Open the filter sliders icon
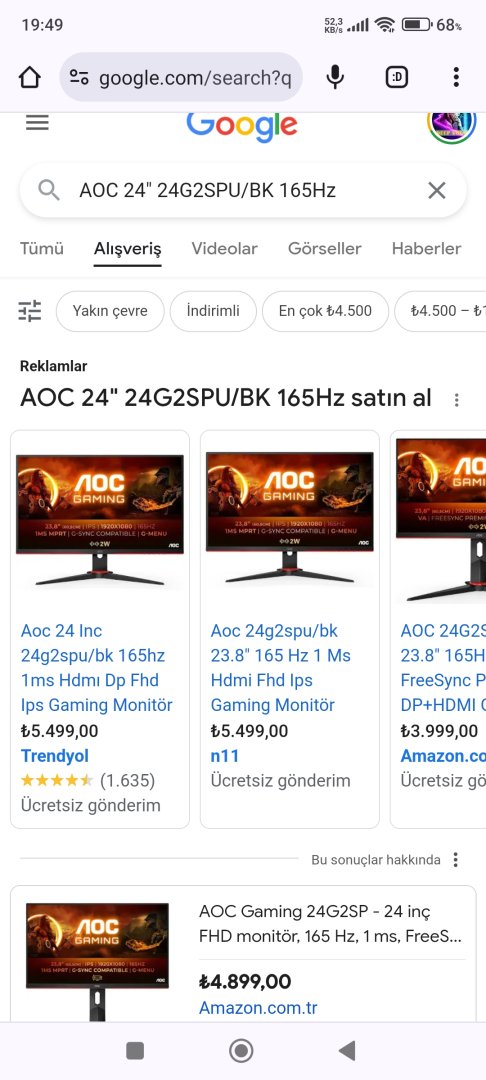This screenshot has height=1080, width=486. click(30, 311)
